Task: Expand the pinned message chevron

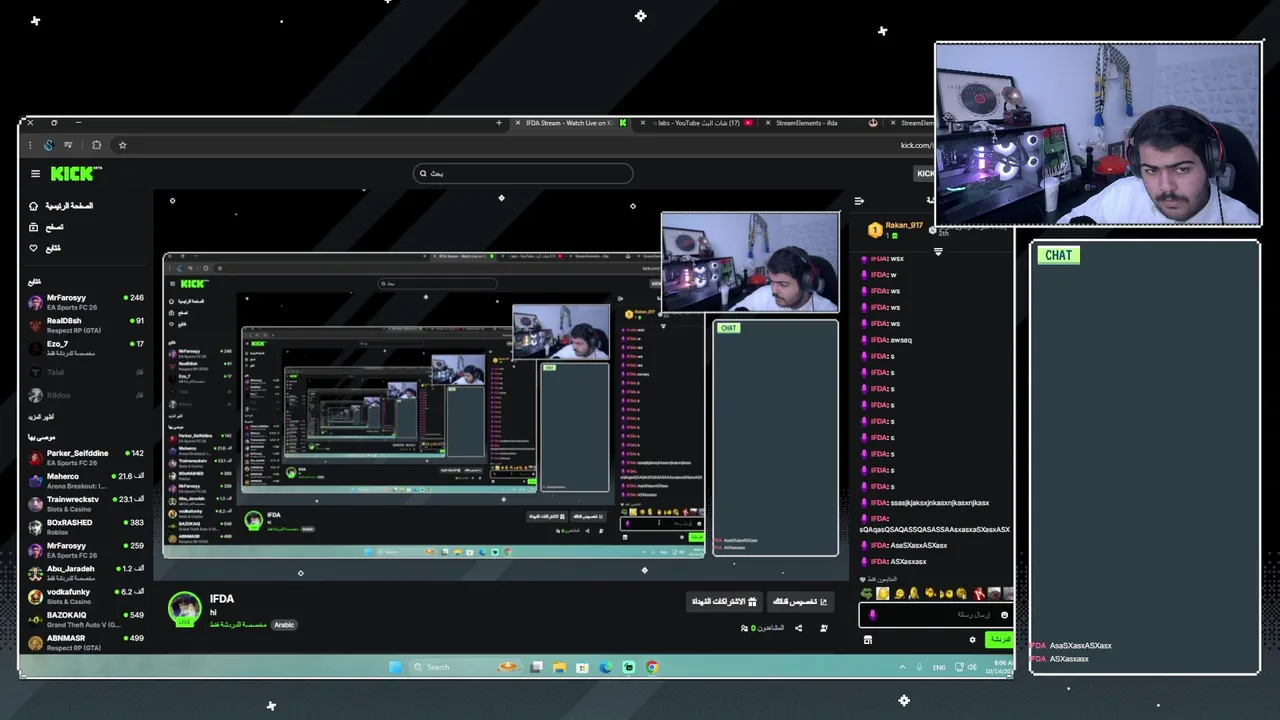Action: tap(938, 252)
